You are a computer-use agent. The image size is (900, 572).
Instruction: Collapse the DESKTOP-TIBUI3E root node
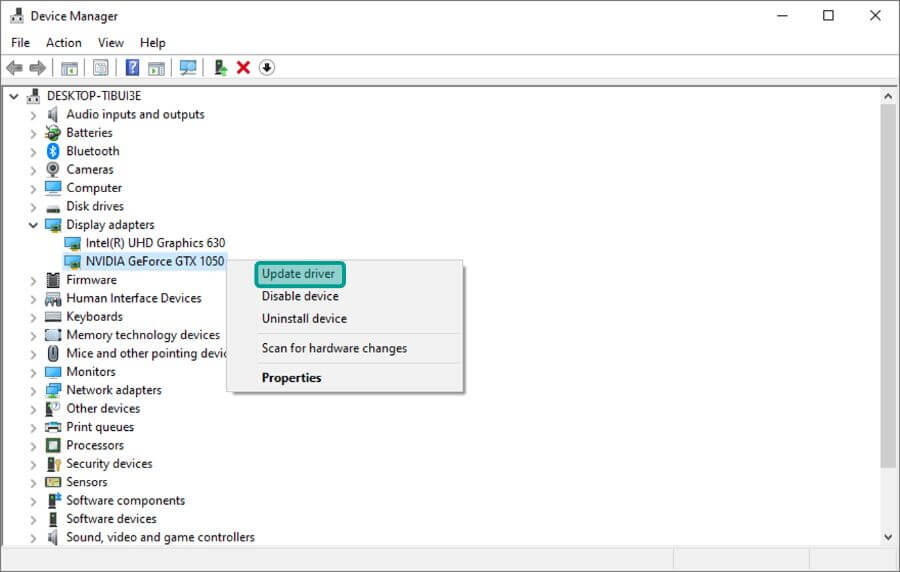(14, 96)
